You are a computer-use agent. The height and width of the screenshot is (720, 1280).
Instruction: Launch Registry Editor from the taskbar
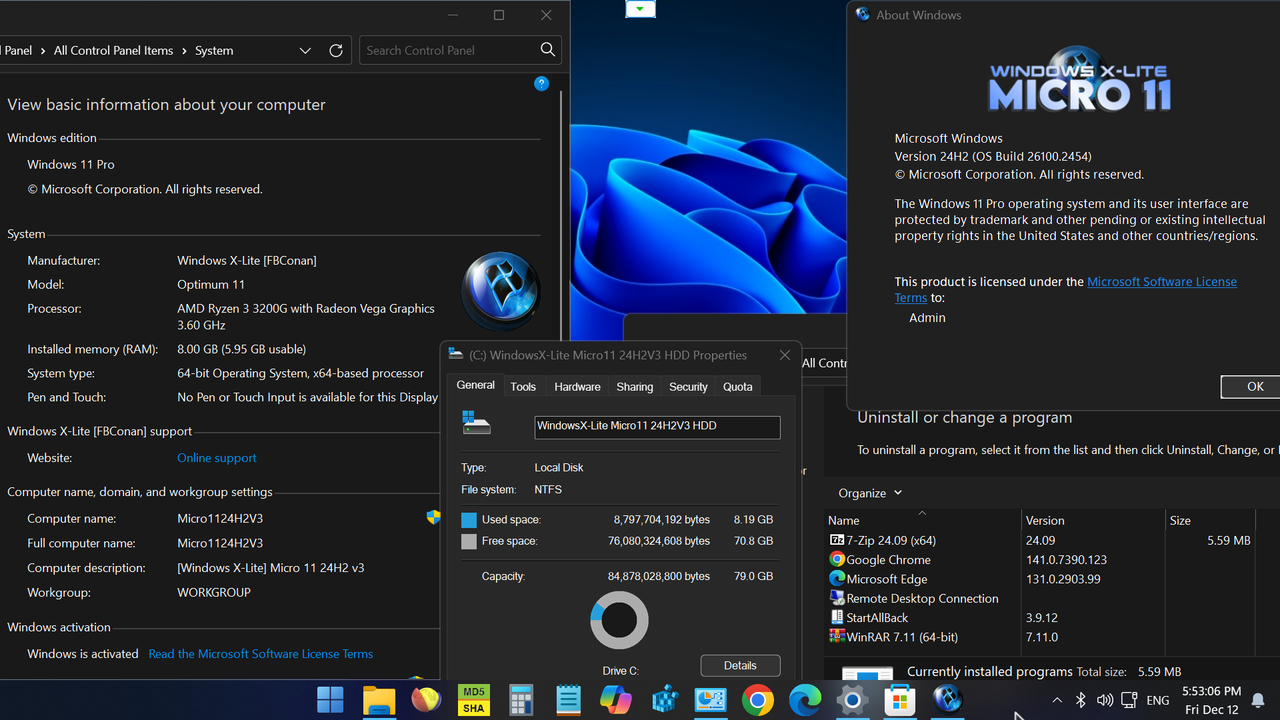(663, 700)
